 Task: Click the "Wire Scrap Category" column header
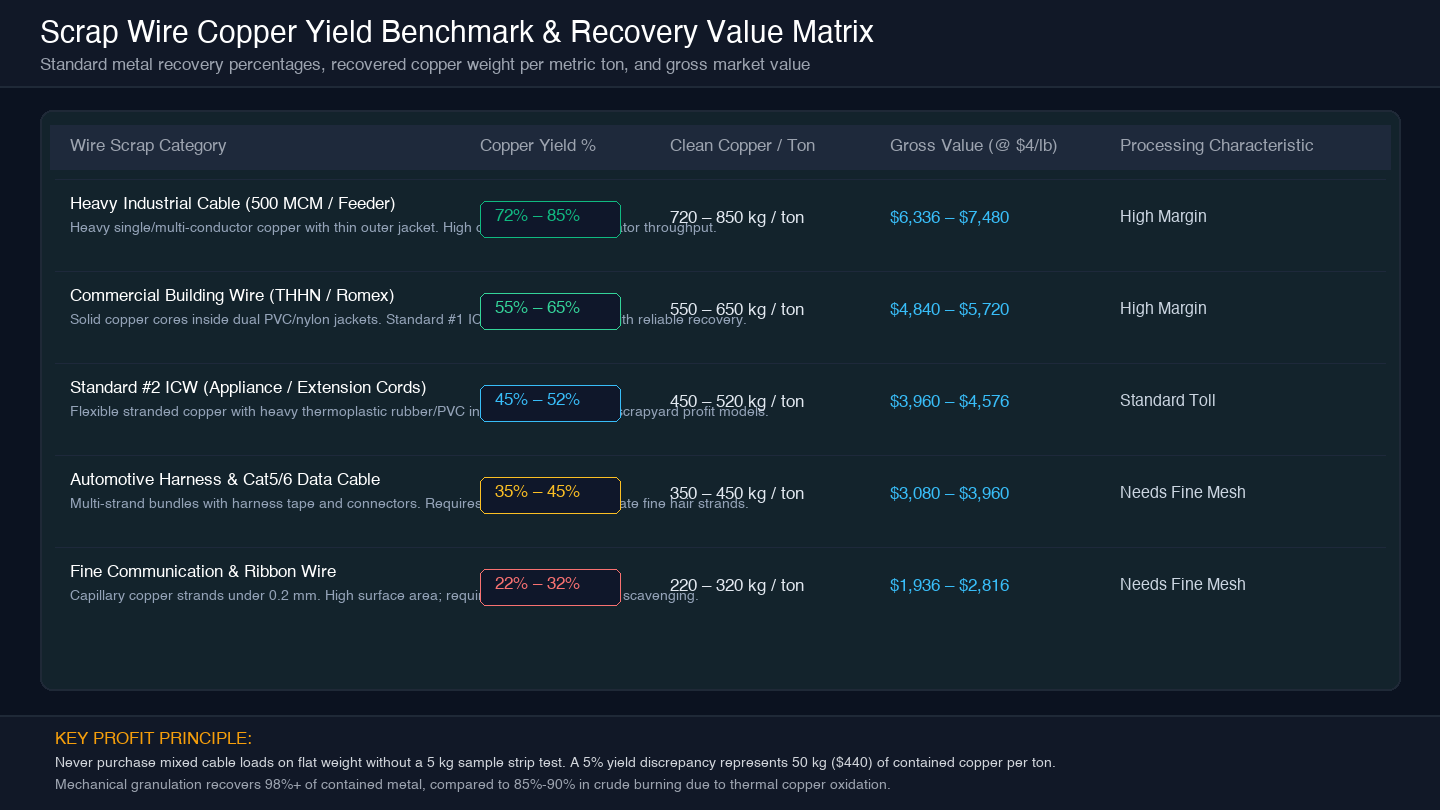pyautogui.click(x=148, y=146)
